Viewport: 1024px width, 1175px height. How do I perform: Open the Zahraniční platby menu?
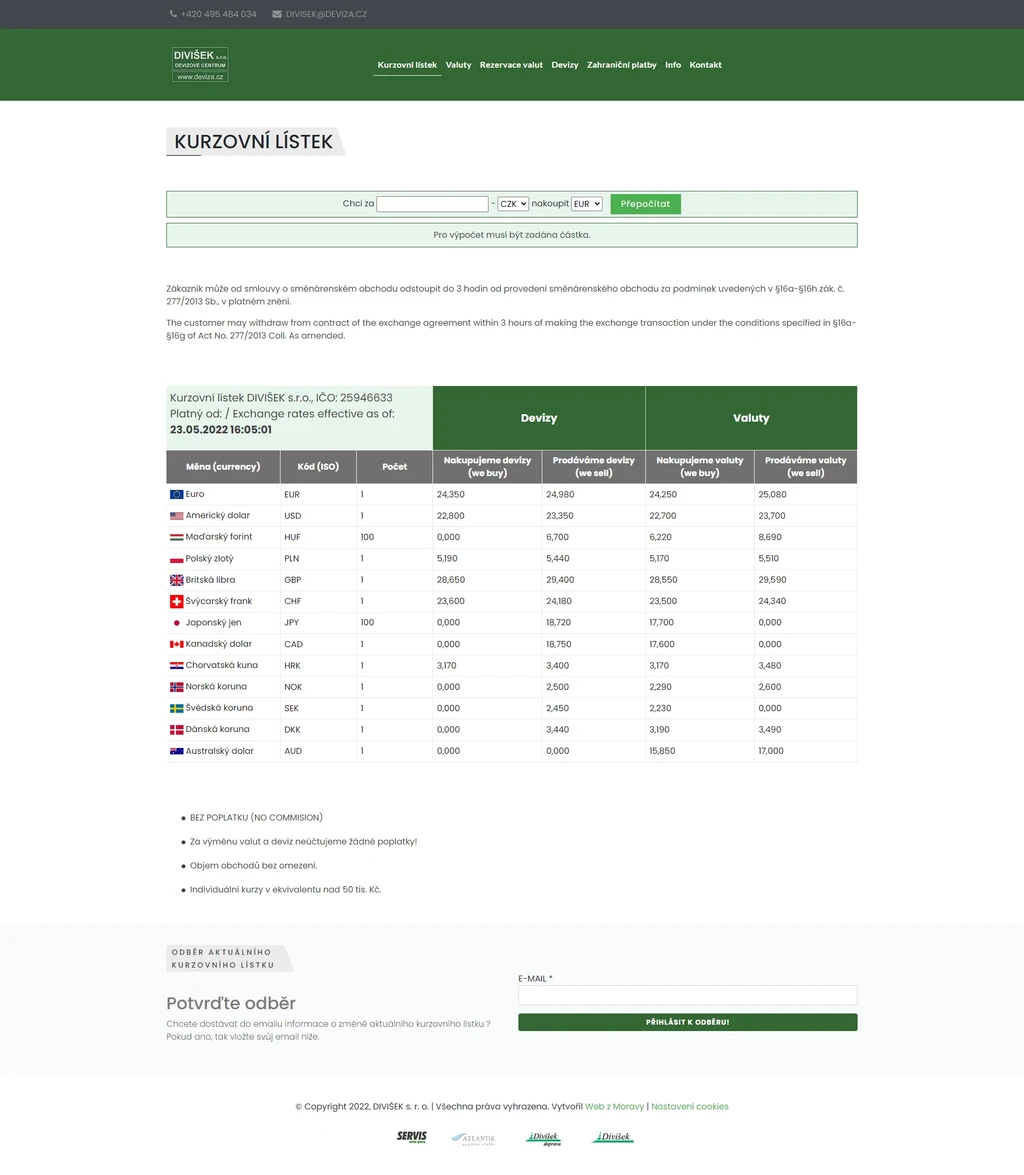[621, 65]
